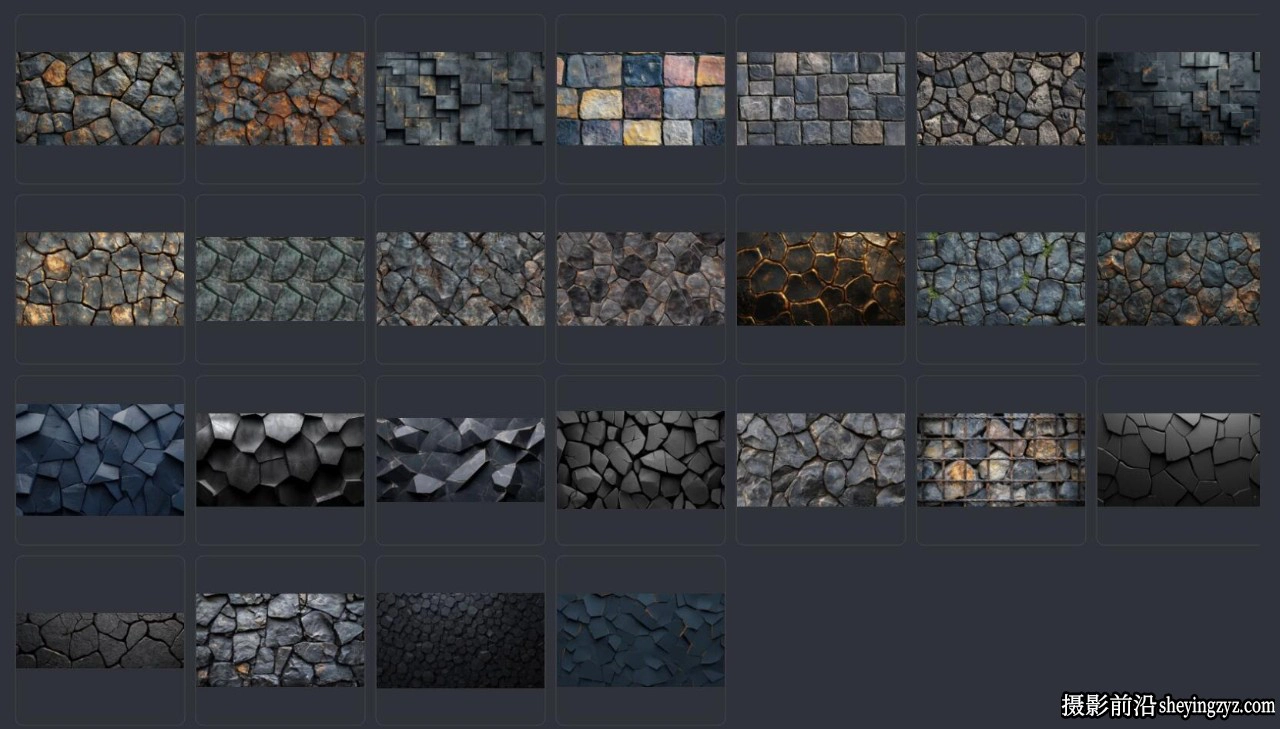Viewport: 1280px width, 729px height.
Task: Select the narrow dark charcoal cracked texture
Action: [100, 640]
